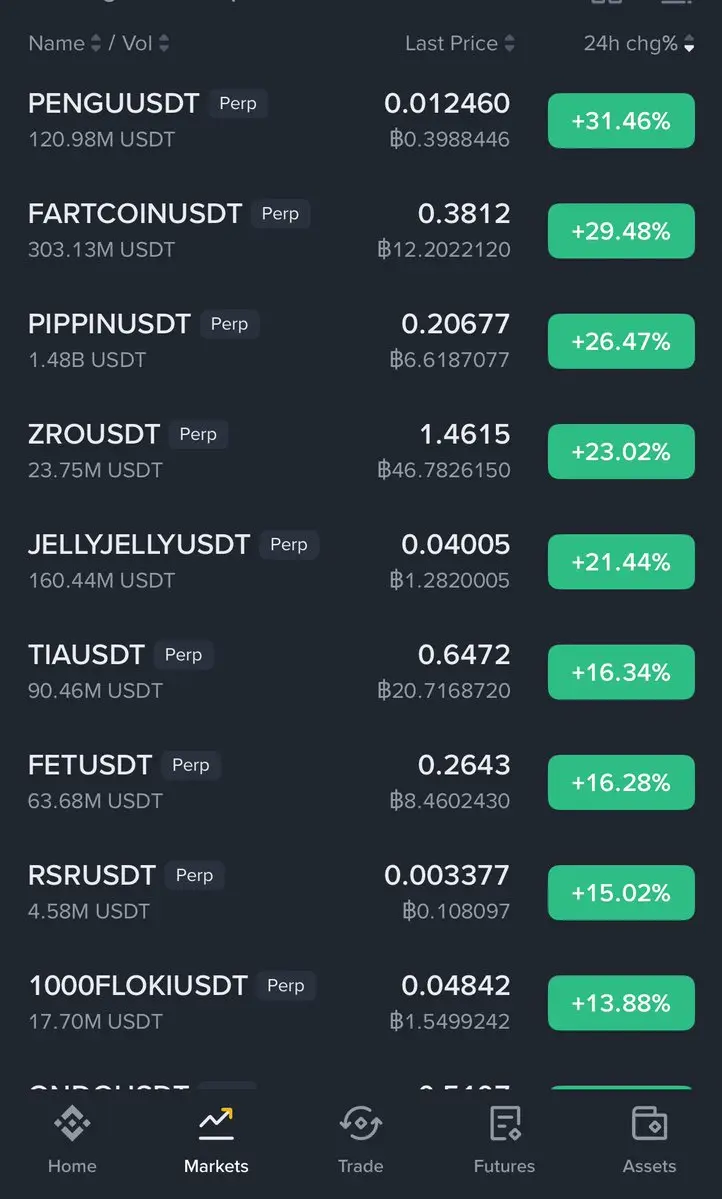Tap RSRUSDT +15.02% badge

point(621,892)
